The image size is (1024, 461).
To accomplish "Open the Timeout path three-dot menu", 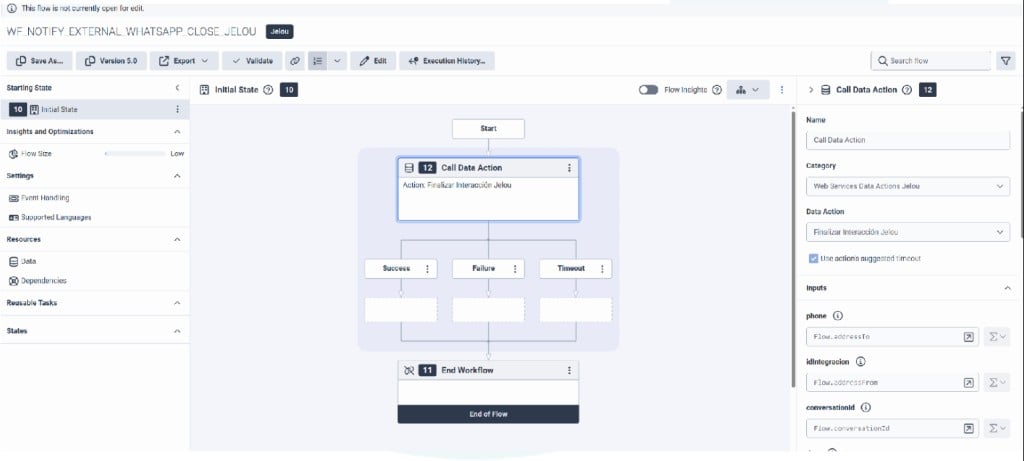I will 601,268.
